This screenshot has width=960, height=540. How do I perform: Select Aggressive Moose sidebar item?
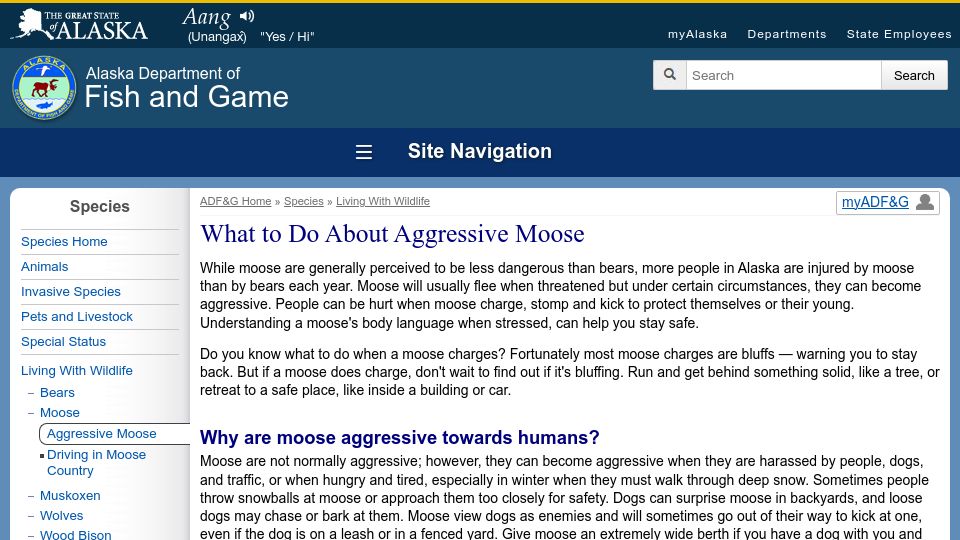[102, 434]
